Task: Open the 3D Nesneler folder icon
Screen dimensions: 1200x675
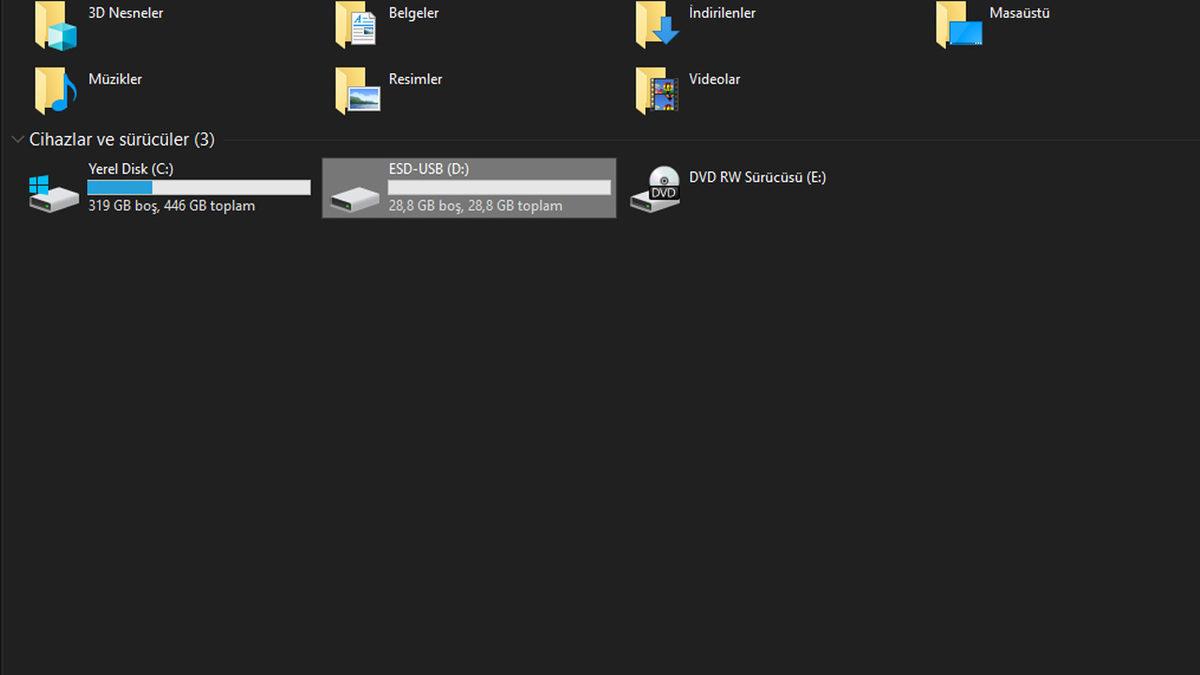Action: tap(55, 25)
